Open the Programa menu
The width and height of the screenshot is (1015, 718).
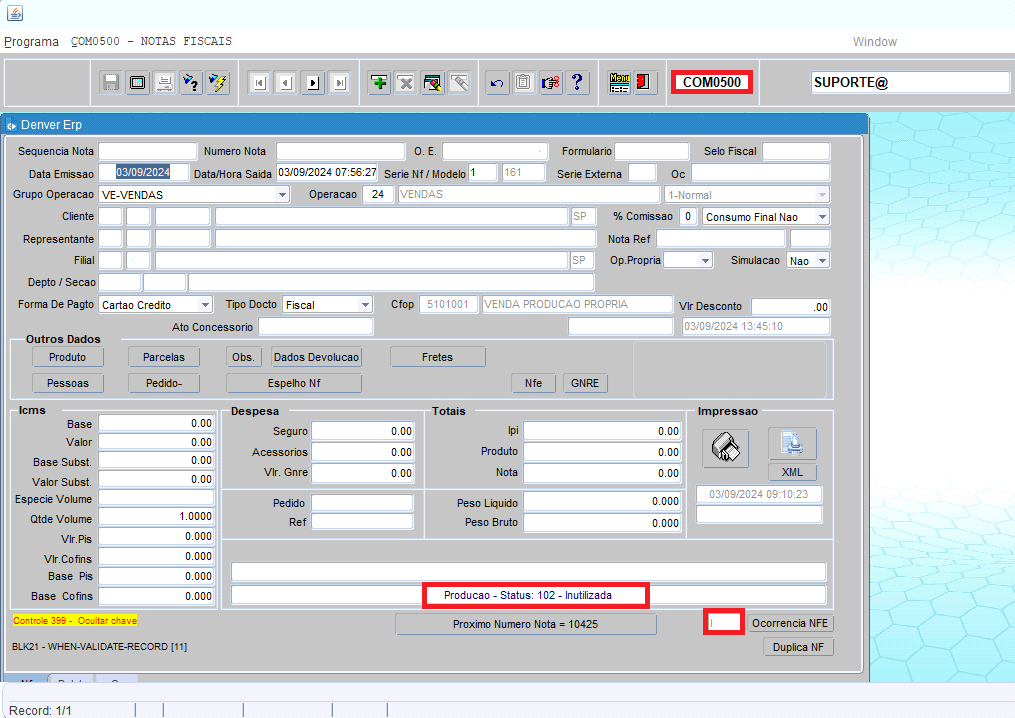coord(31,41)
